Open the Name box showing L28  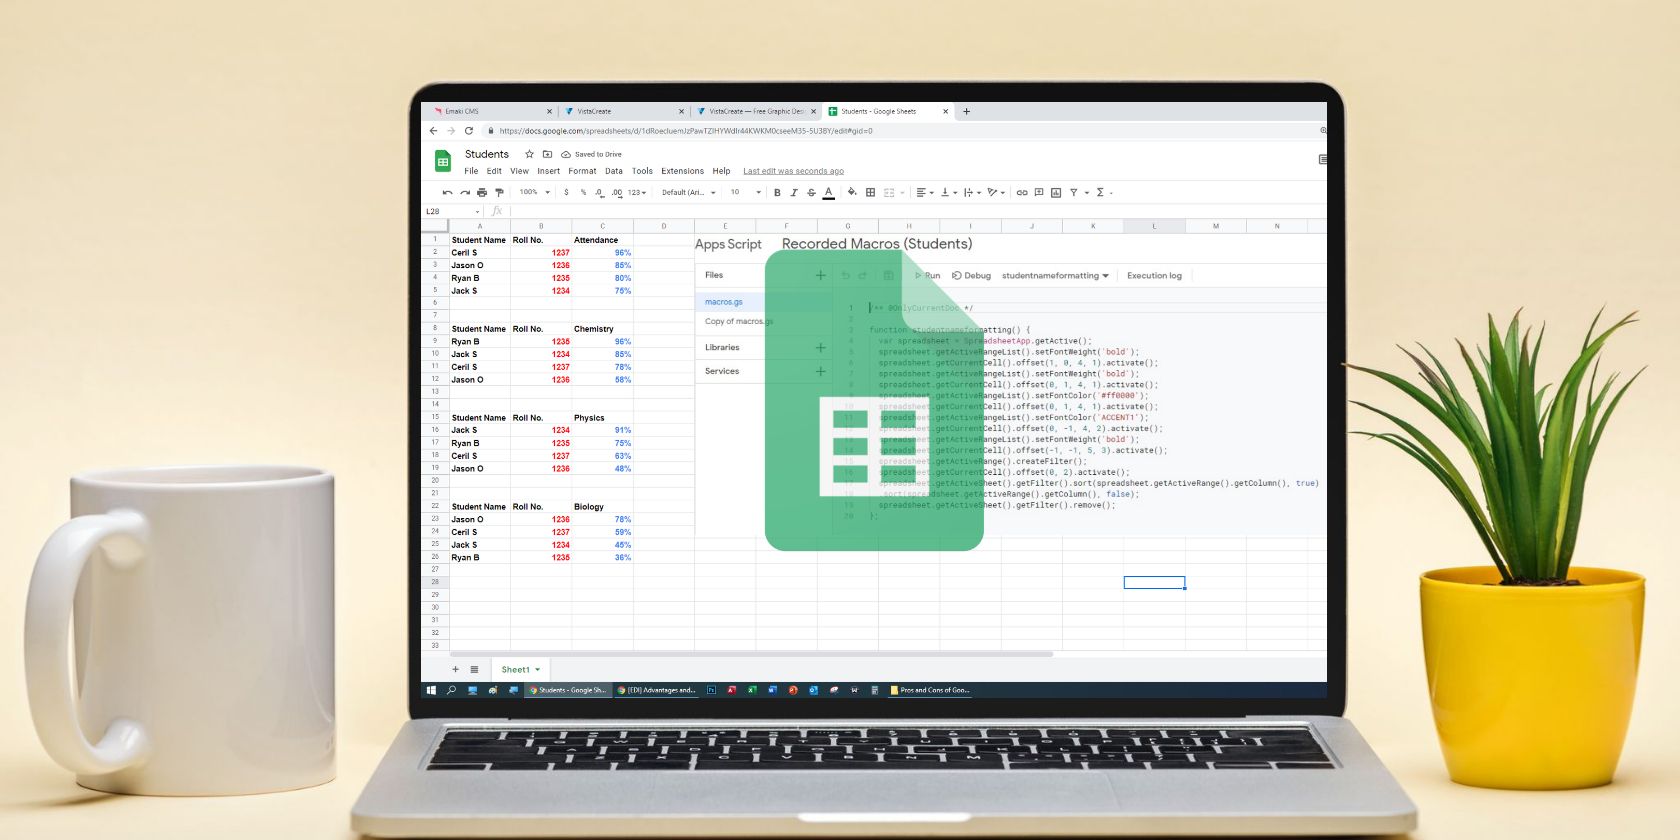[453, 211]
